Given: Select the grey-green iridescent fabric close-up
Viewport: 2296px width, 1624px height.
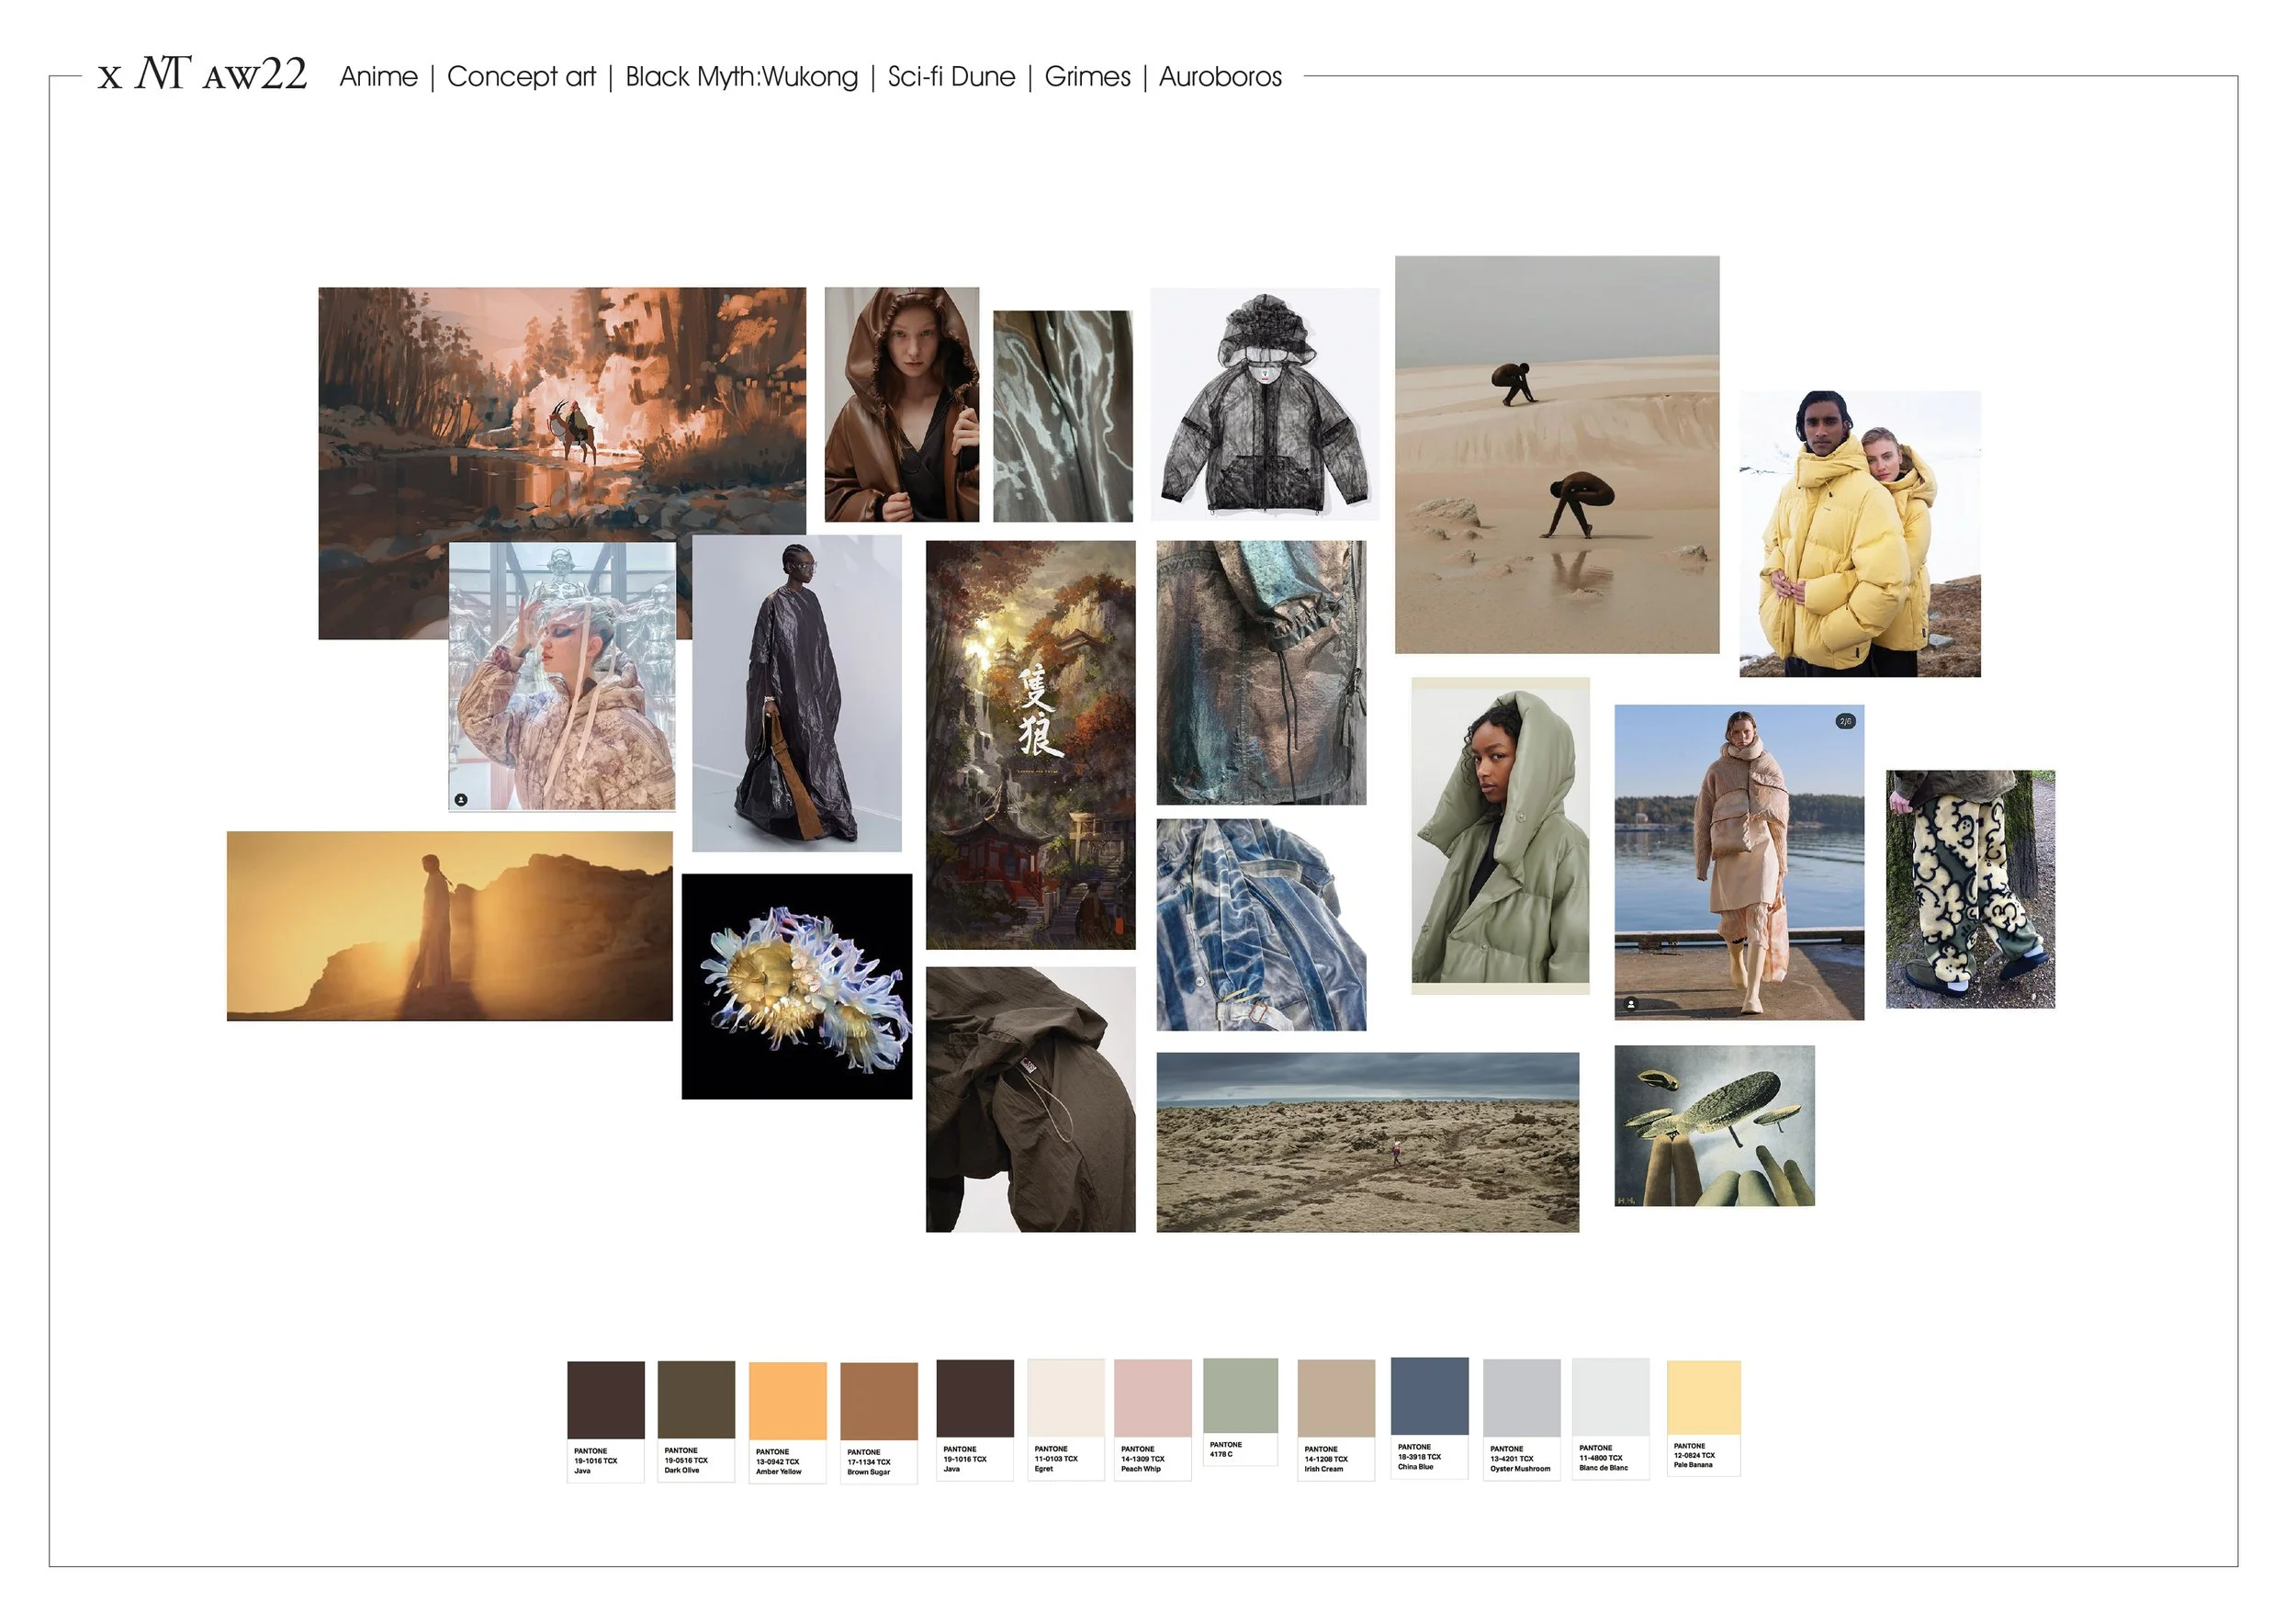Looking at the screenshot, I should pyautogui.click(x=1063, y=416).
